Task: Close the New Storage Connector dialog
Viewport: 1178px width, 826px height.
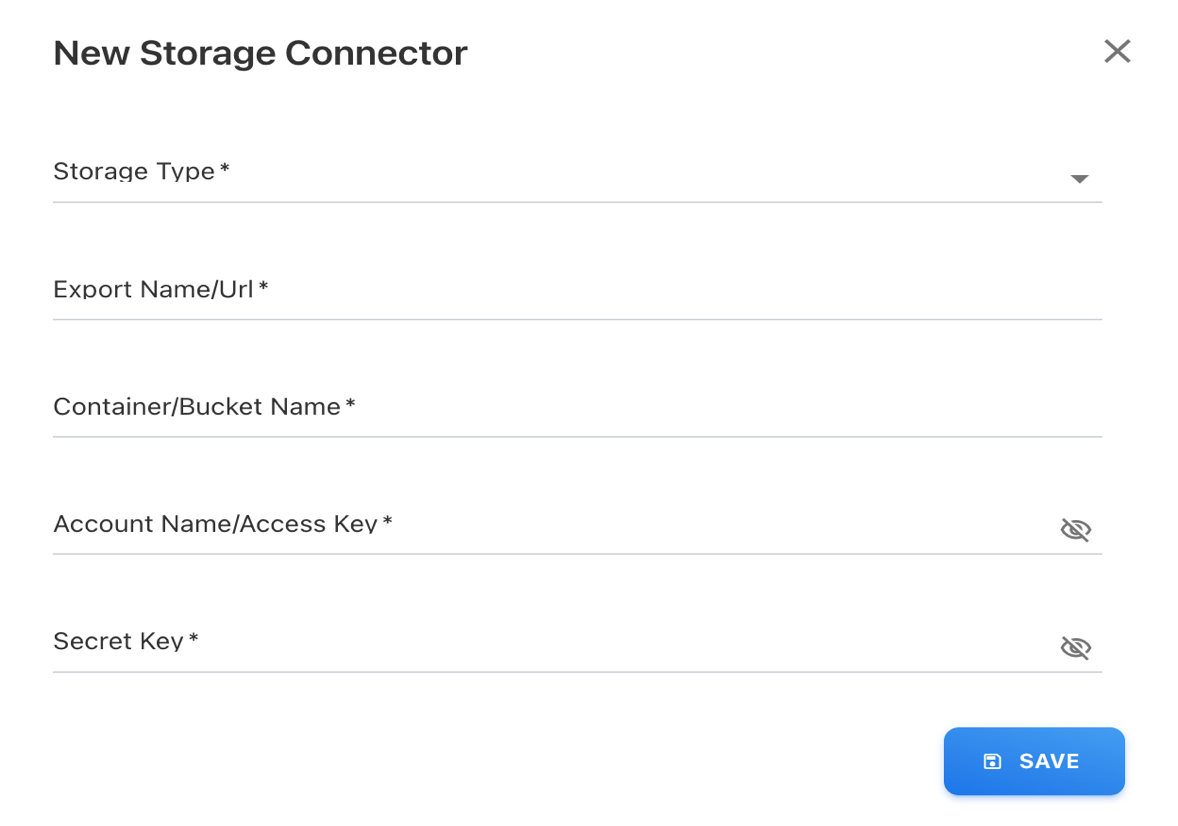Action: tap(1117, 52)
